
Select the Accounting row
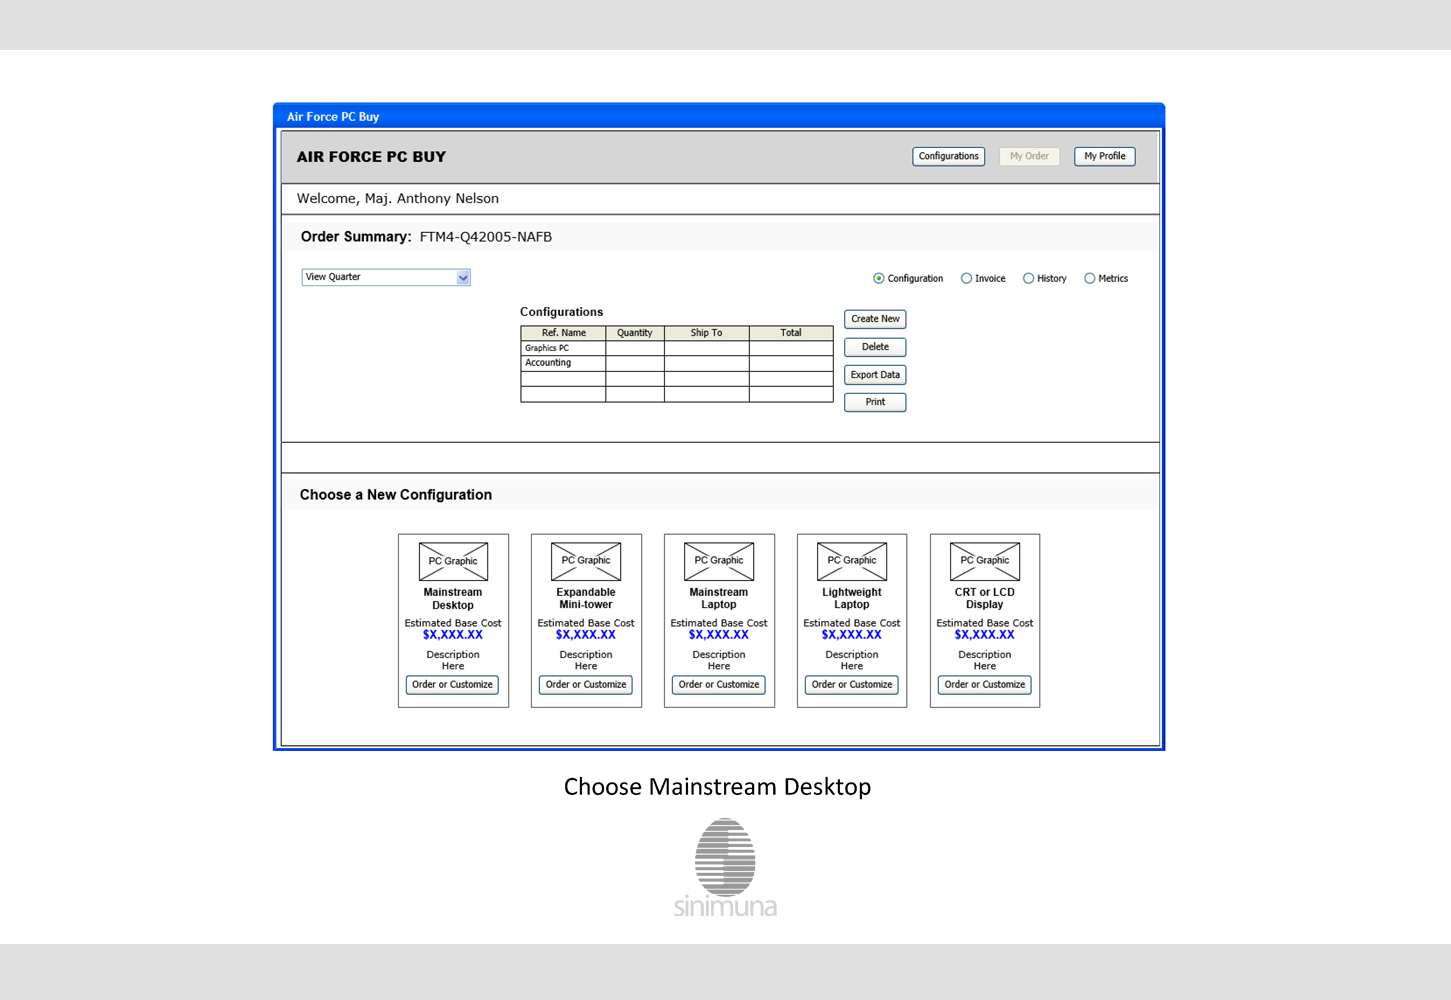pos(677,363)
